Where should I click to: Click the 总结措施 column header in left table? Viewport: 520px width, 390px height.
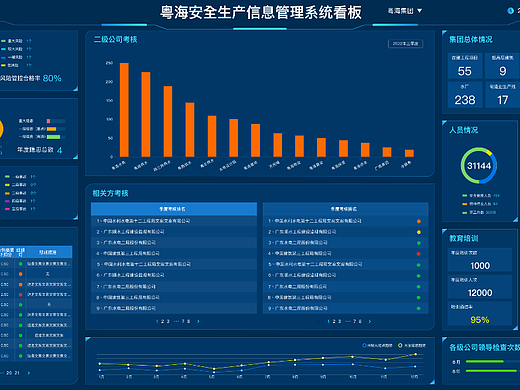(x=48, y=252)
